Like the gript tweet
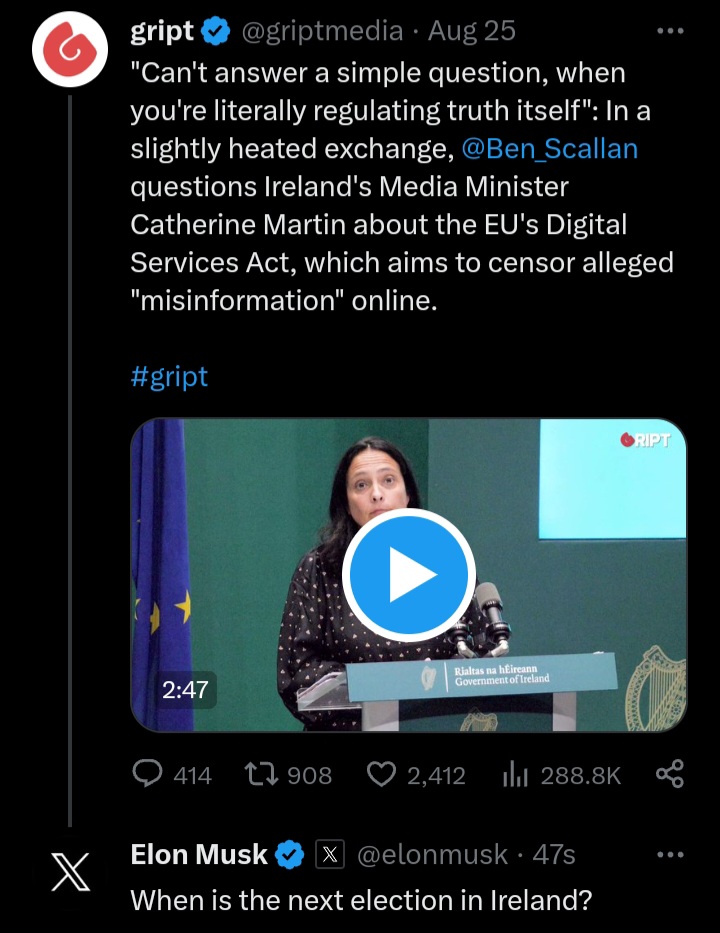Viewport: 720px width, 933px height. tap(382, 775)
